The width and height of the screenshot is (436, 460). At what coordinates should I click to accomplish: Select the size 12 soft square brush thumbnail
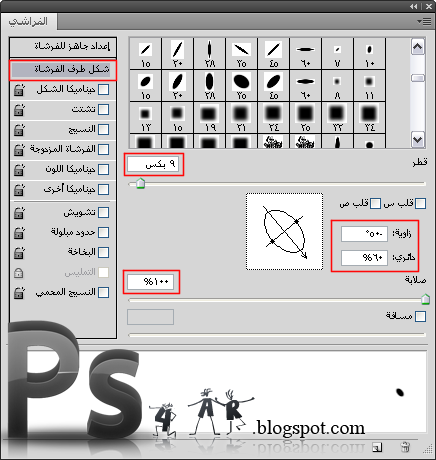tap(145, 117)
